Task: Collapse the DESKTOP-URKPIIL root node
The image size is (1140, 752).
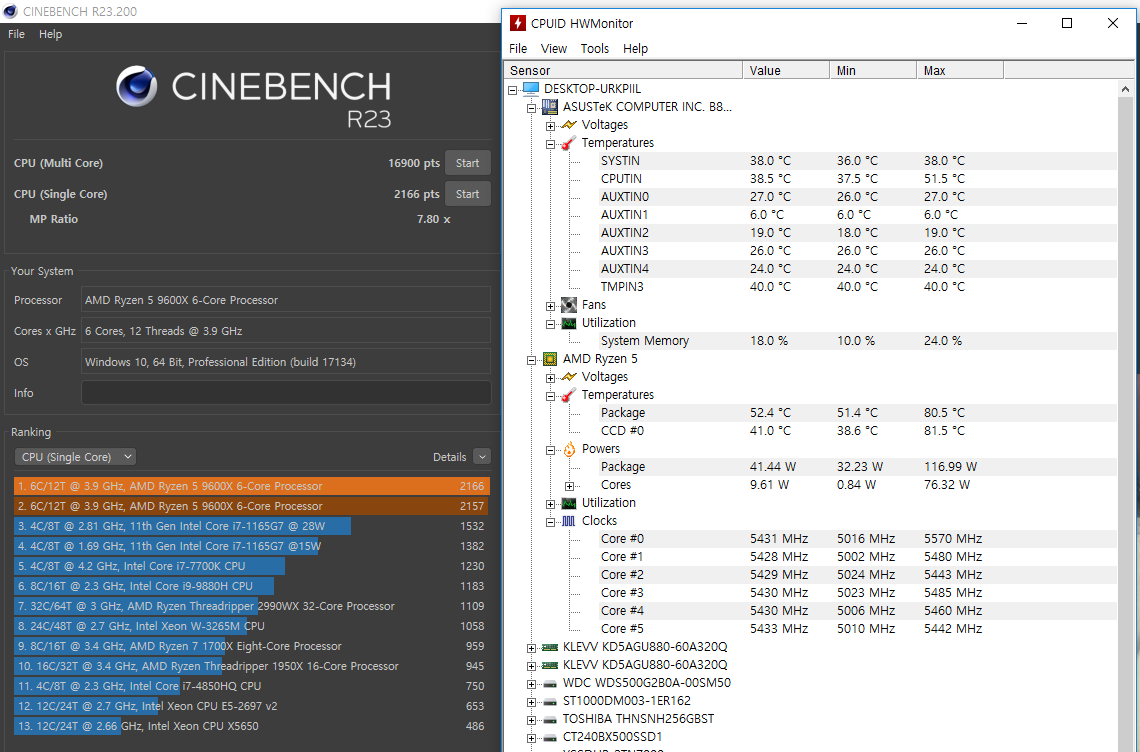Action: click(513, 89)
